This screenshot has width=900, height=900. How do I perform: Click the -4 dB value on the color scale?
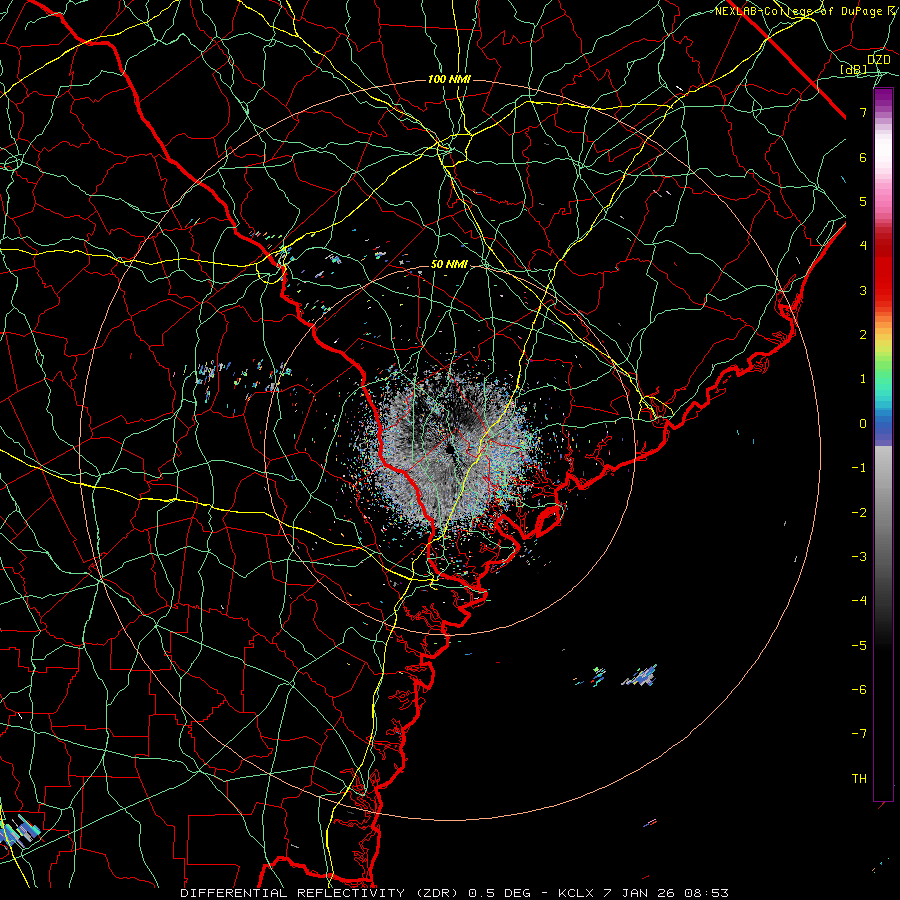859,601
